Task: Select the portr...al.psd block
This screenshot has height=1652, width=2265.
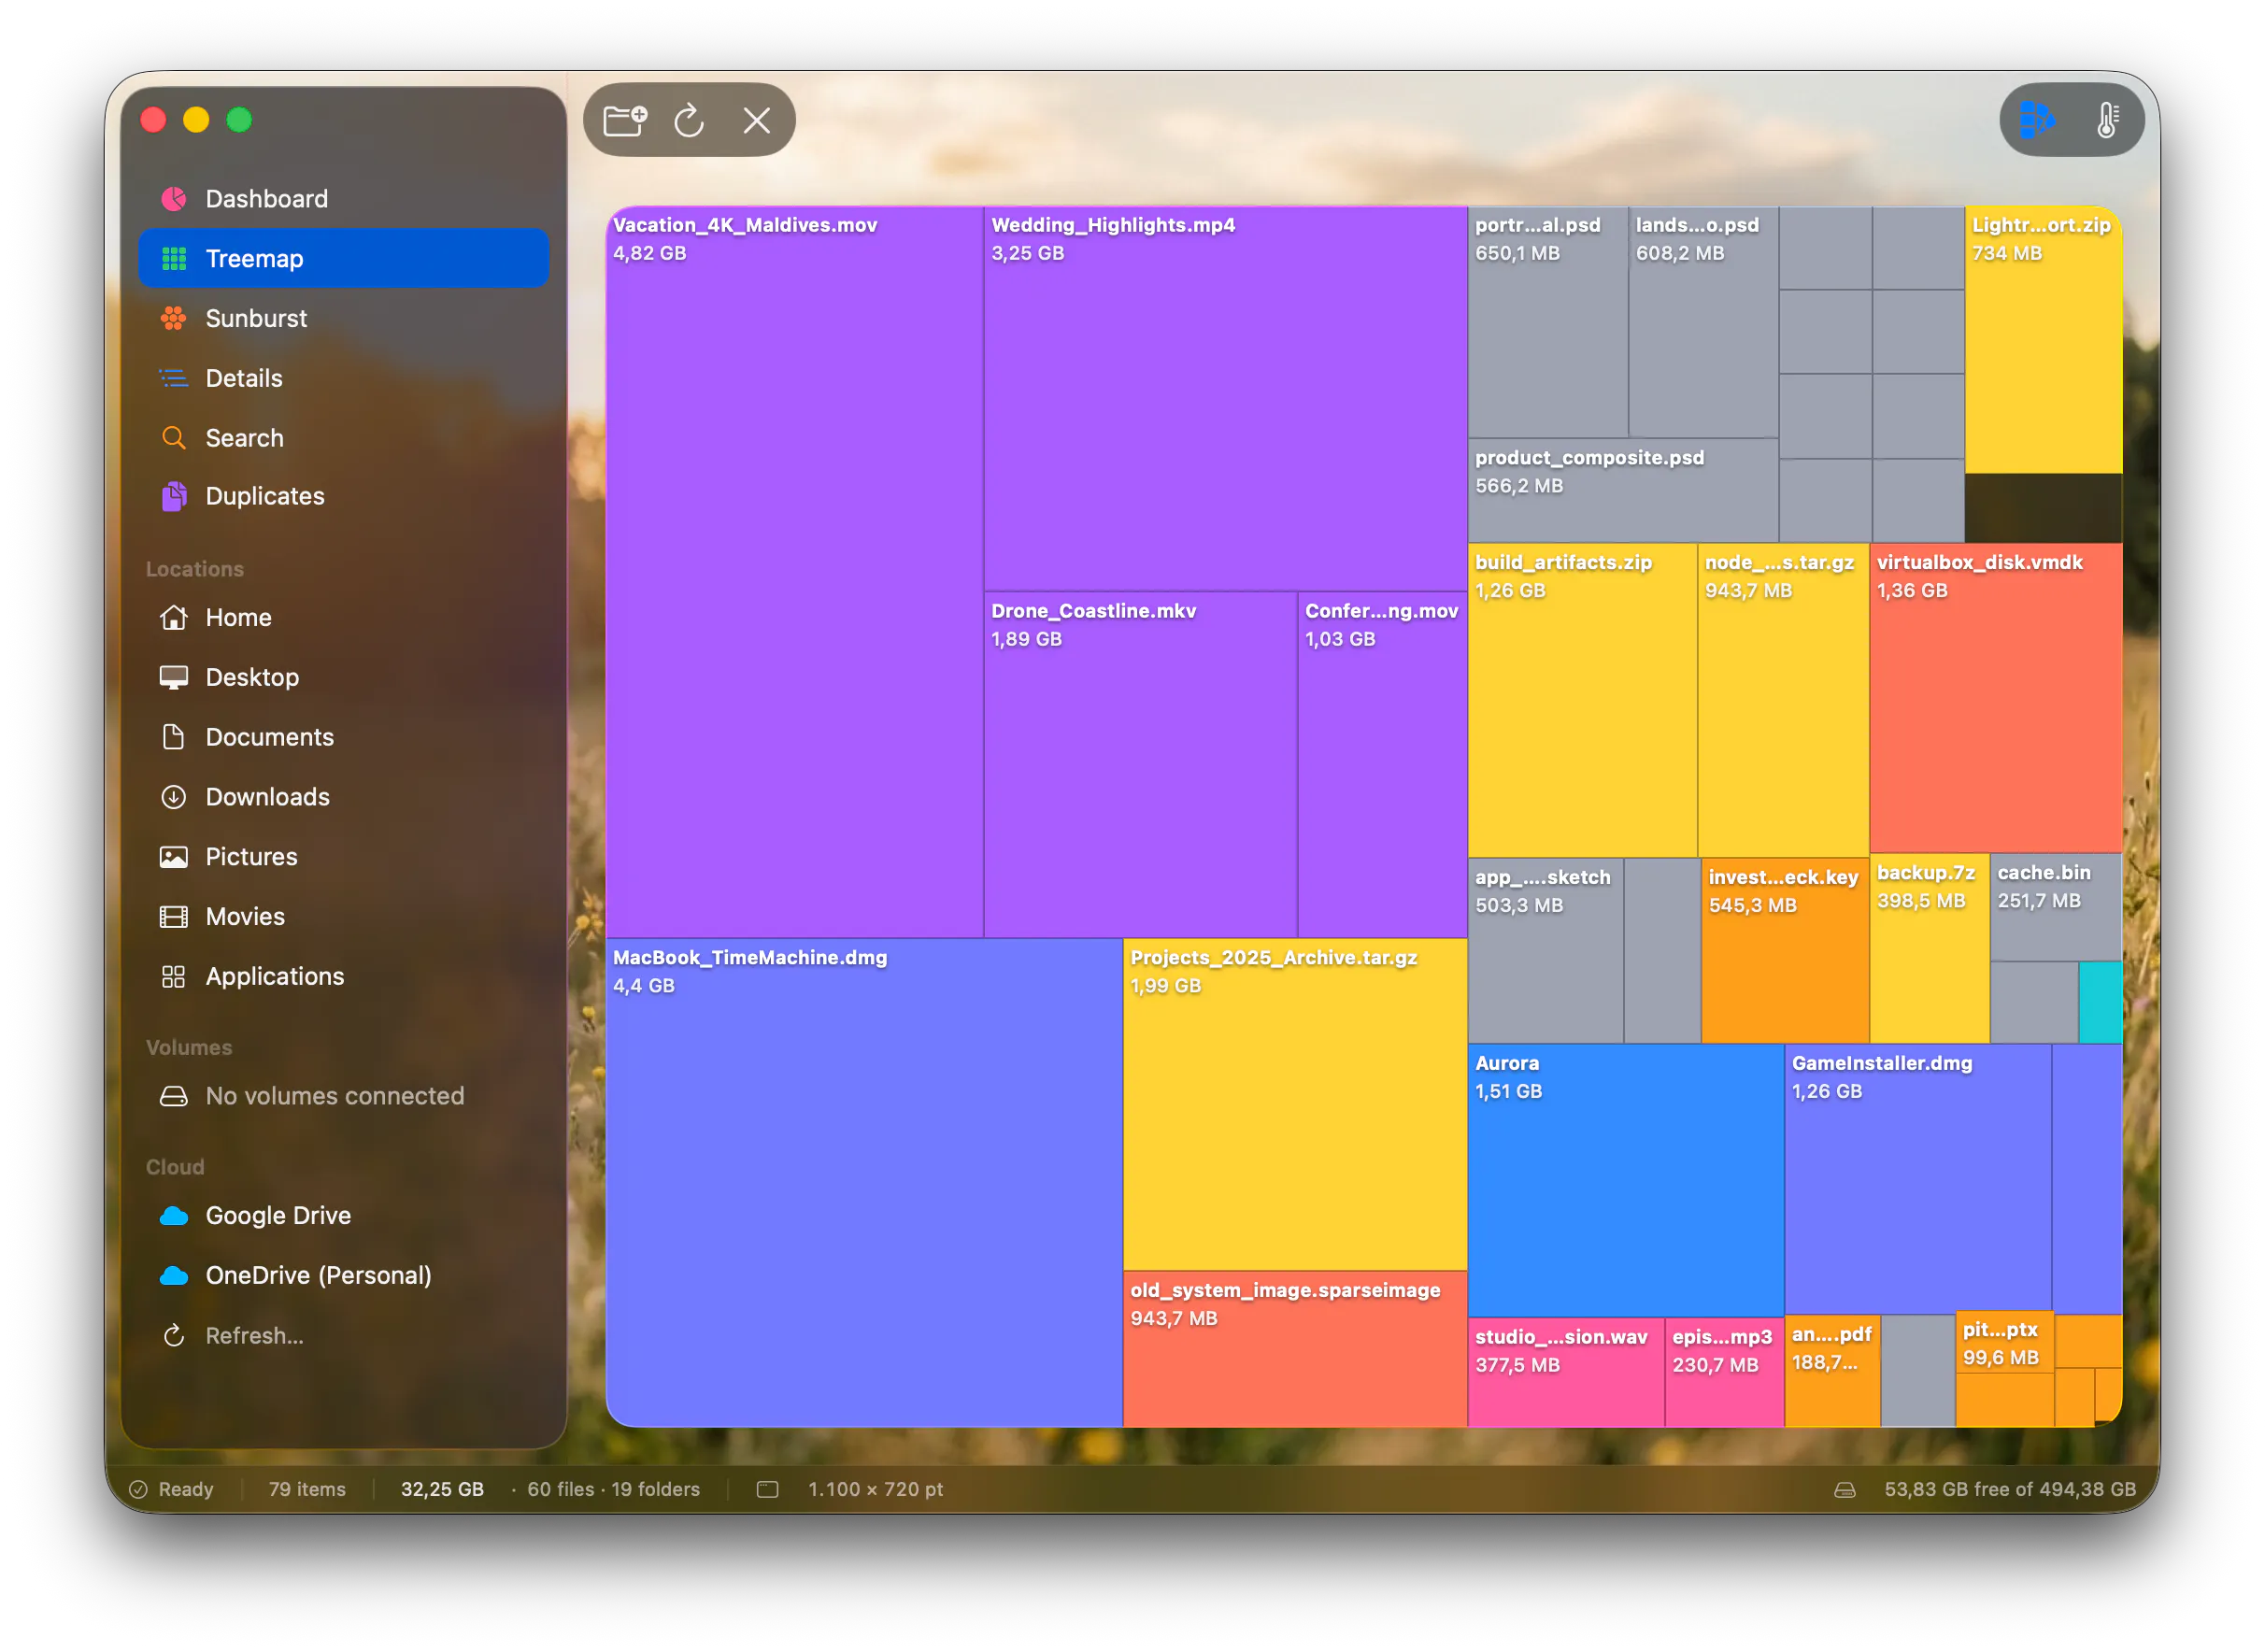Action: (1548, 322)
